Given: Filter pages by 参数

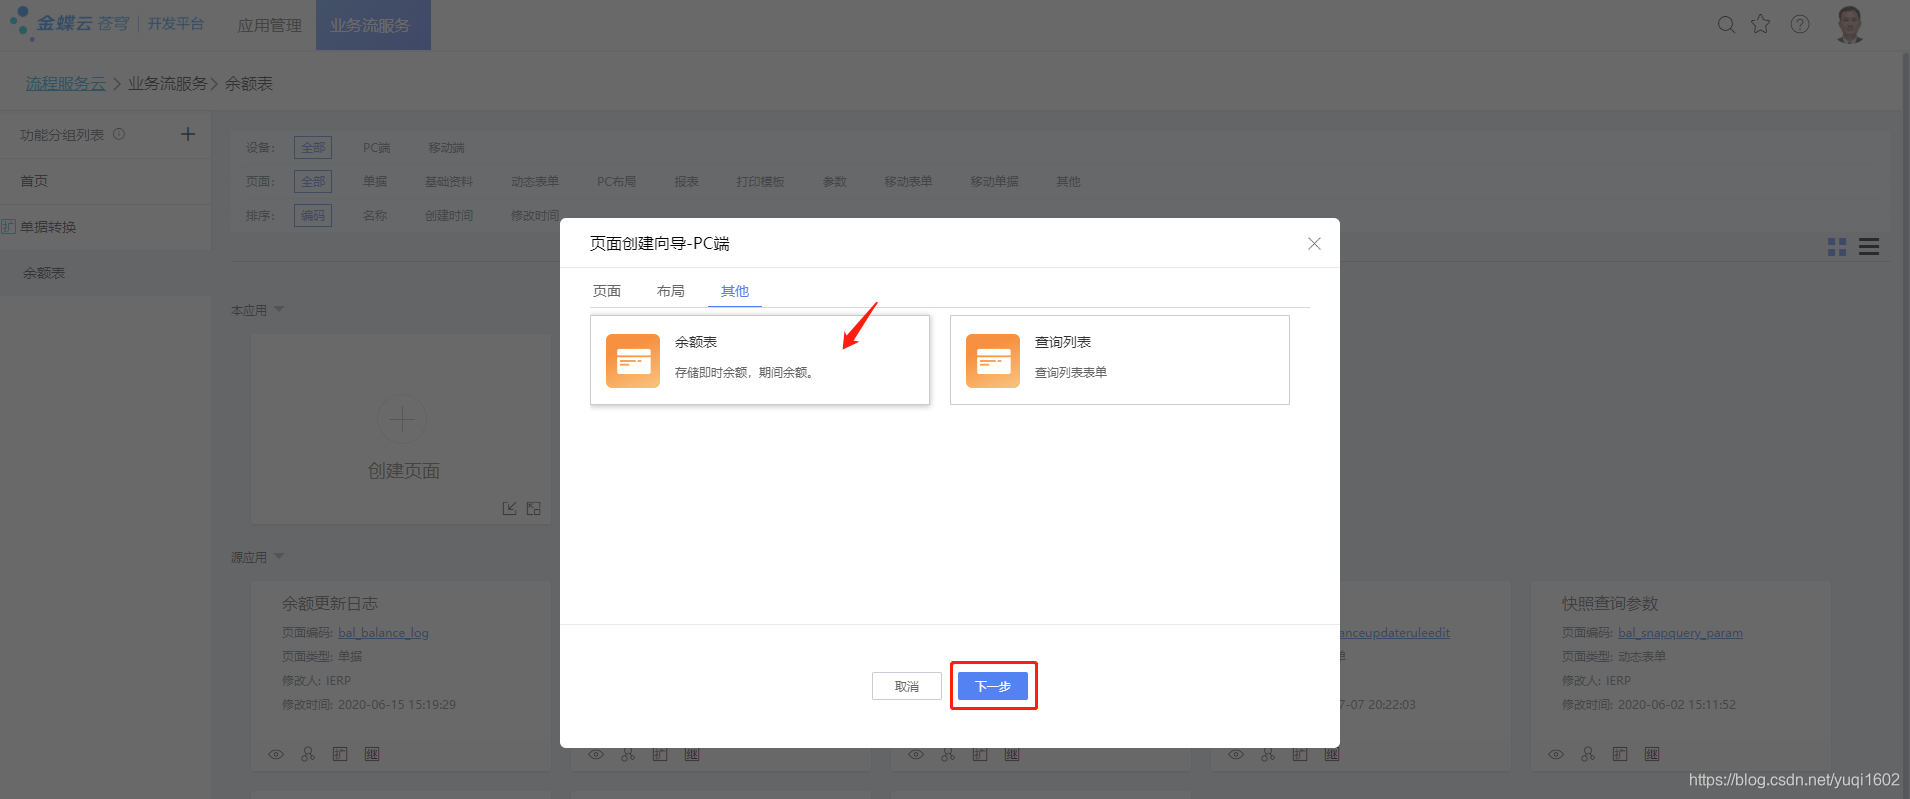Looking at the screenshot, I should click(x=834, y=182).
